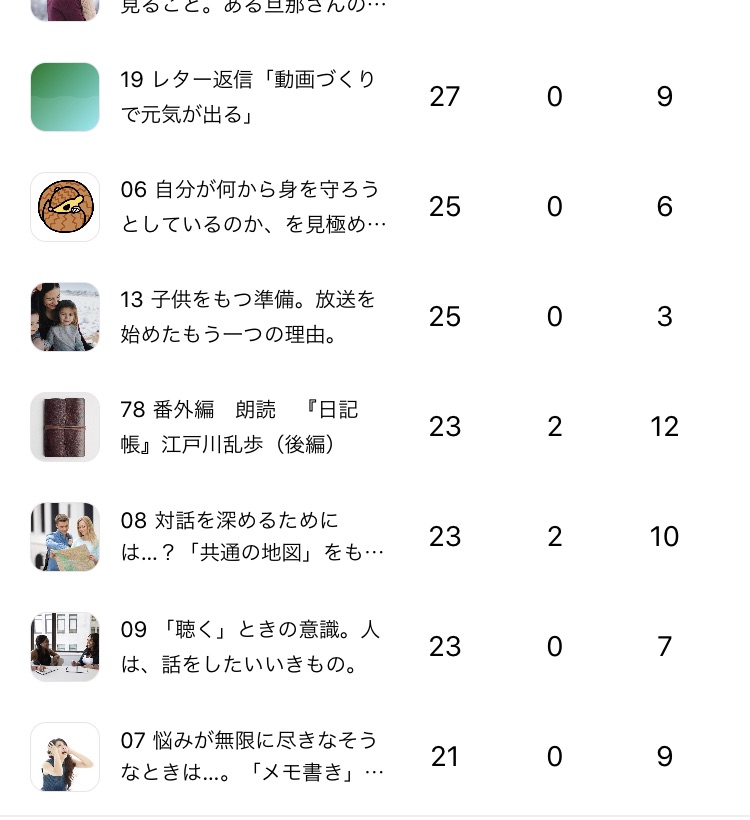The width and height of the screenshot is (750, 820).
Task: Tap the play count 27 for episode 19
Action: tap(445, 97)
